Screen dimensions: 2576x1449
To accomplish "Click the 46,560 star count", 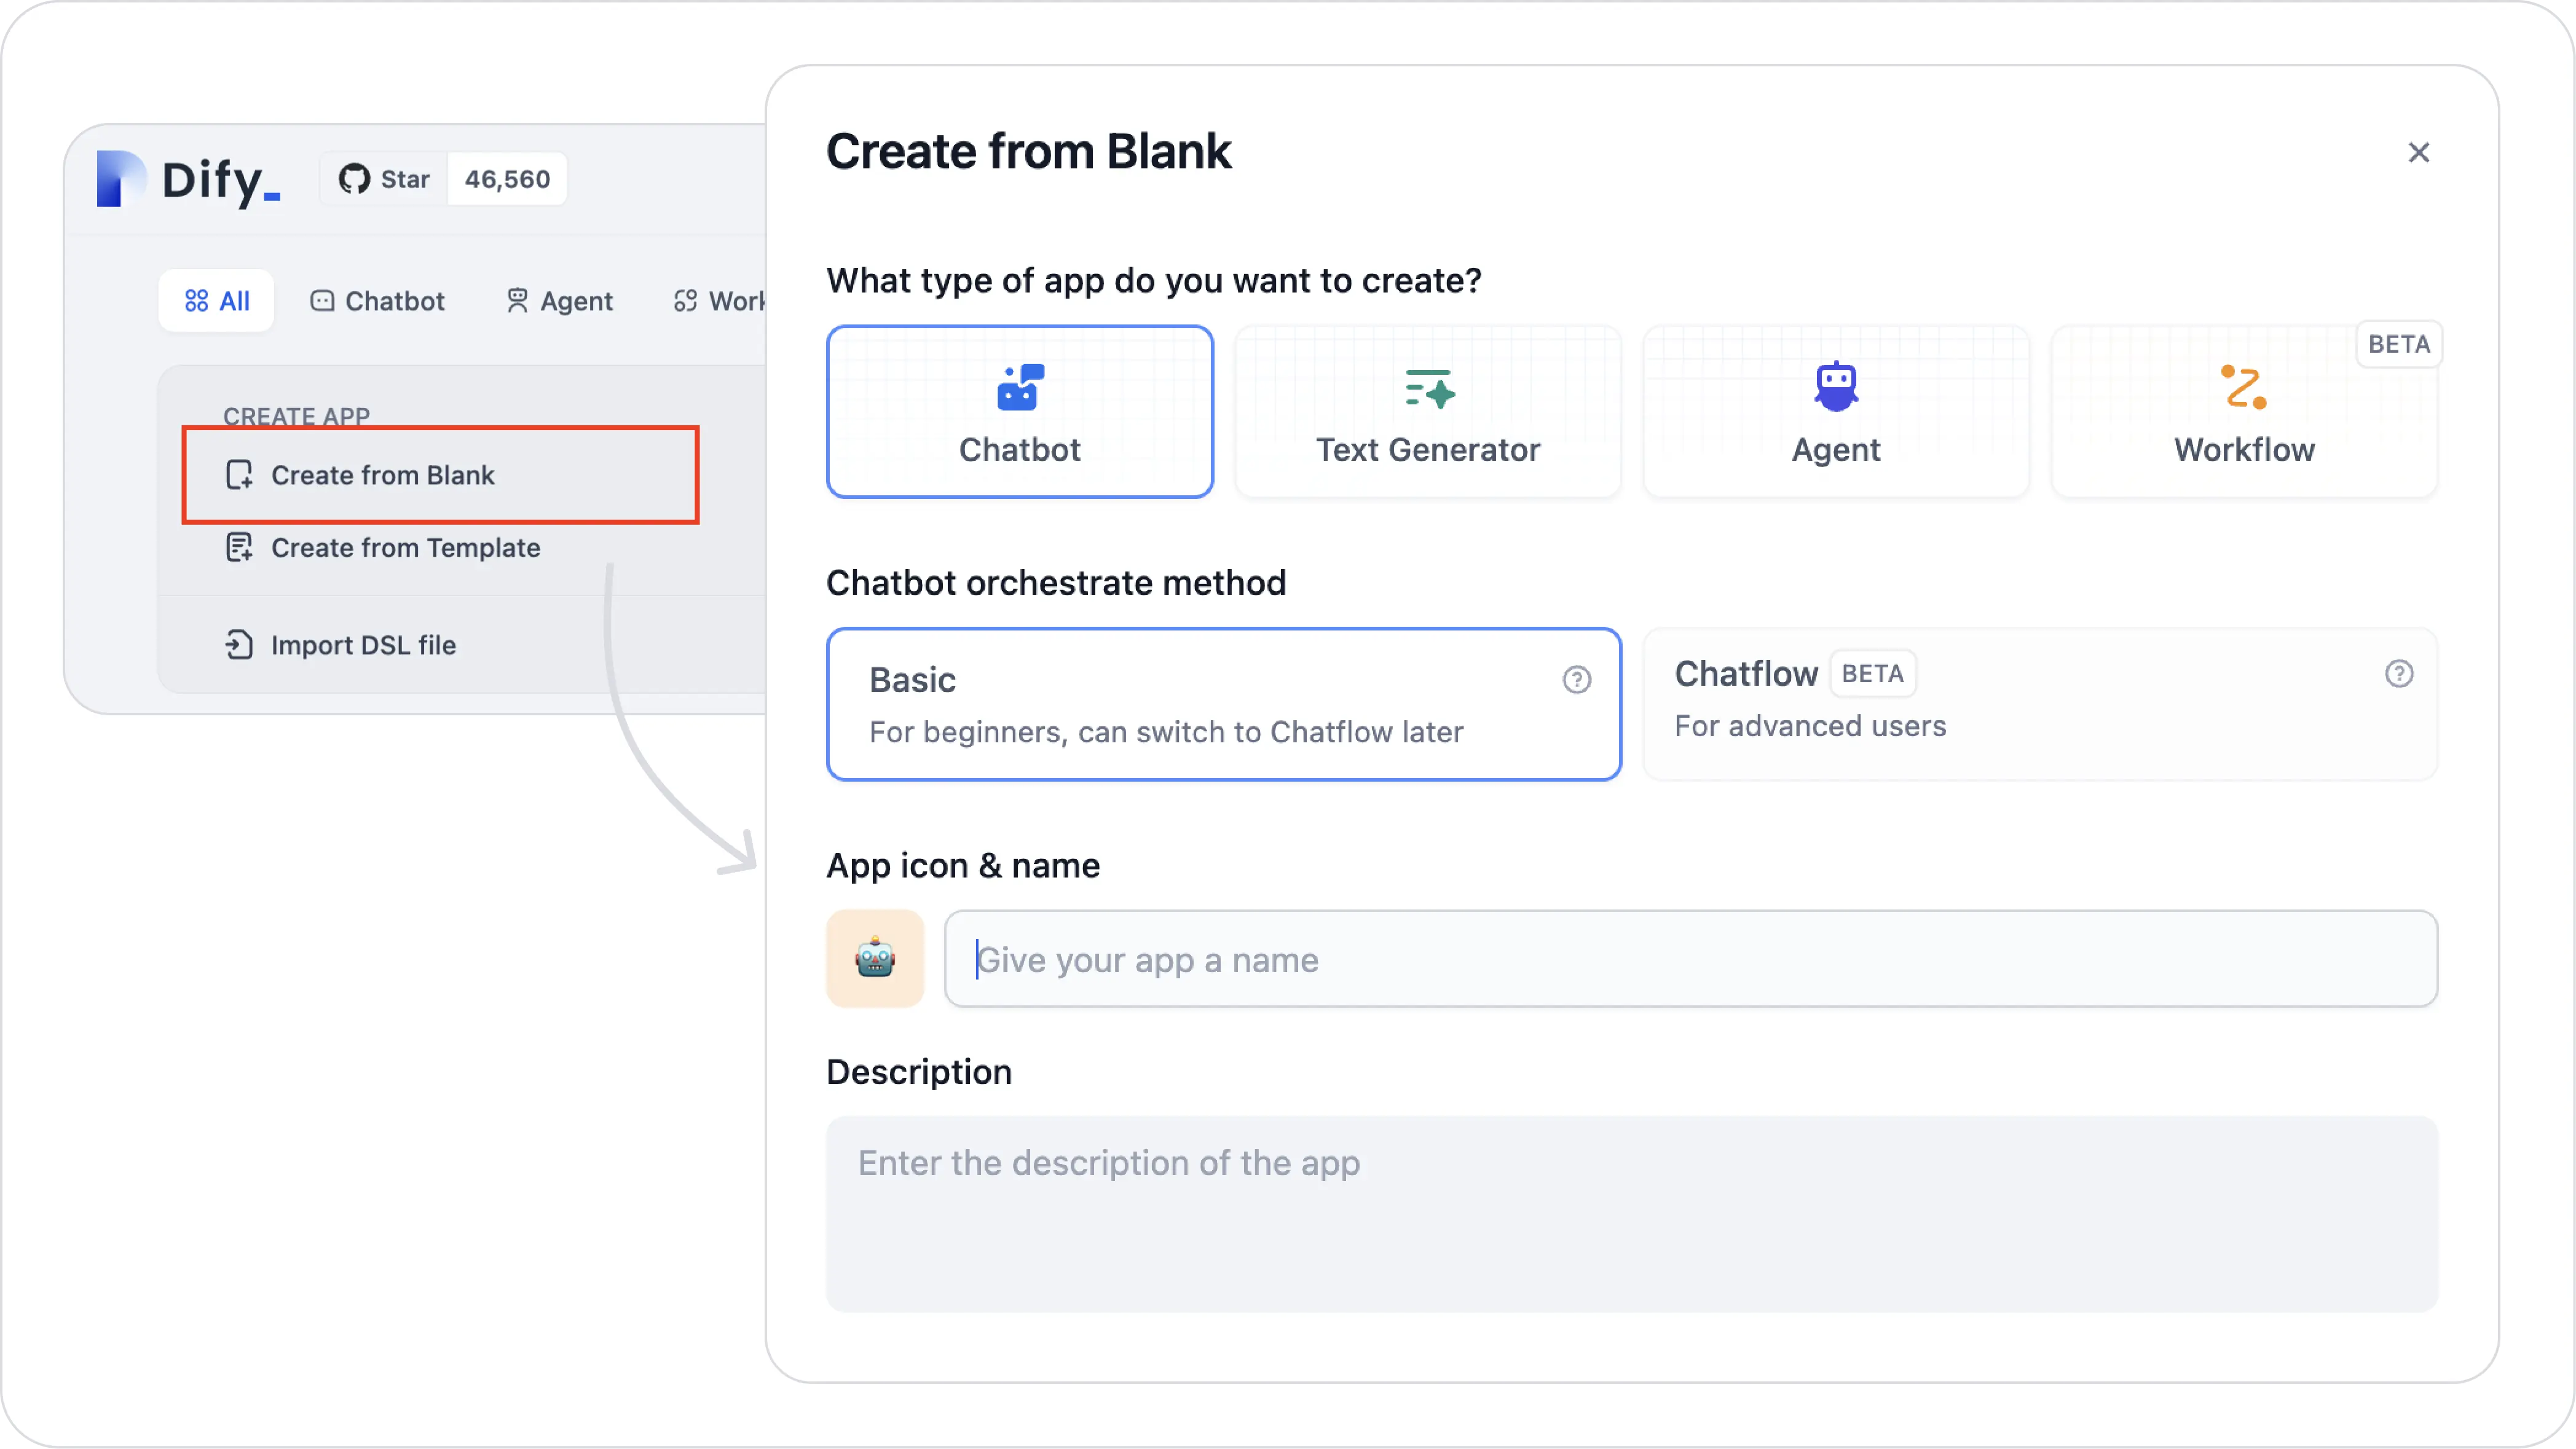I will tap(507, 179).
